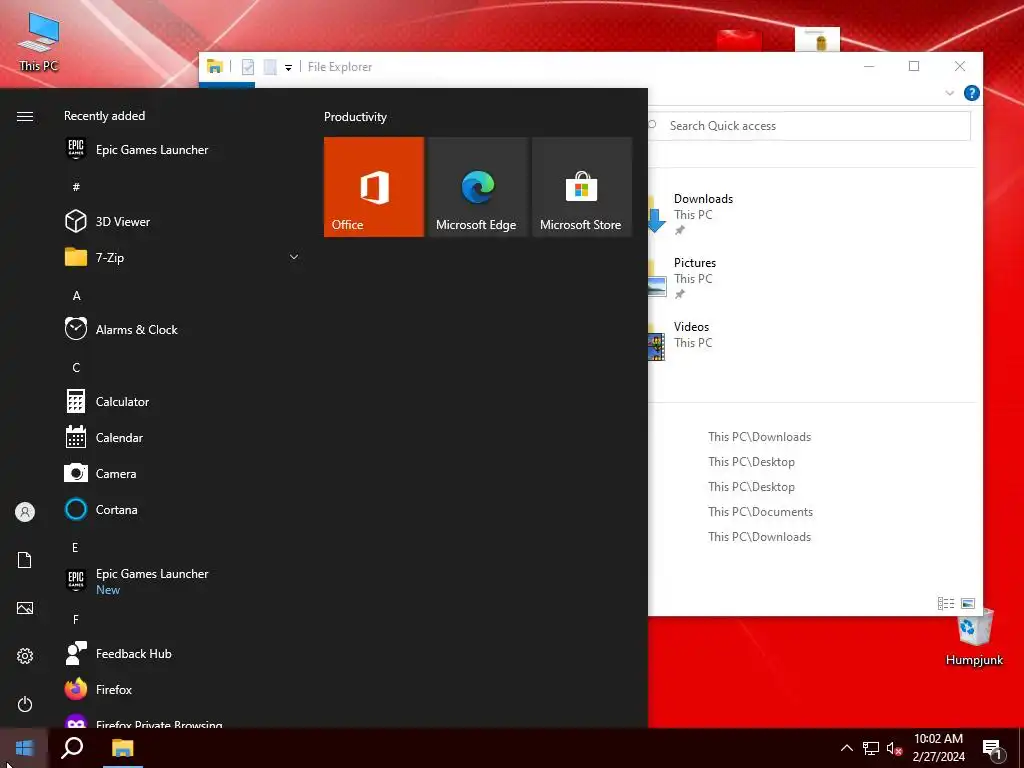Click the Properties quick access toolbar icon
1024x768 pixels.
click(x=248, y=67)
